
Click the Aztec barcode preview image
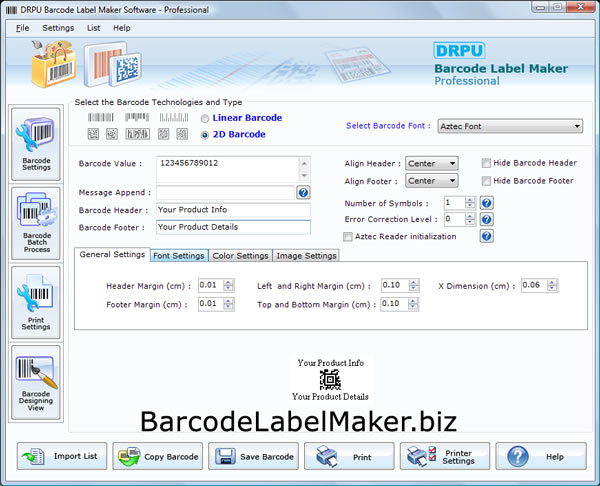330,380
